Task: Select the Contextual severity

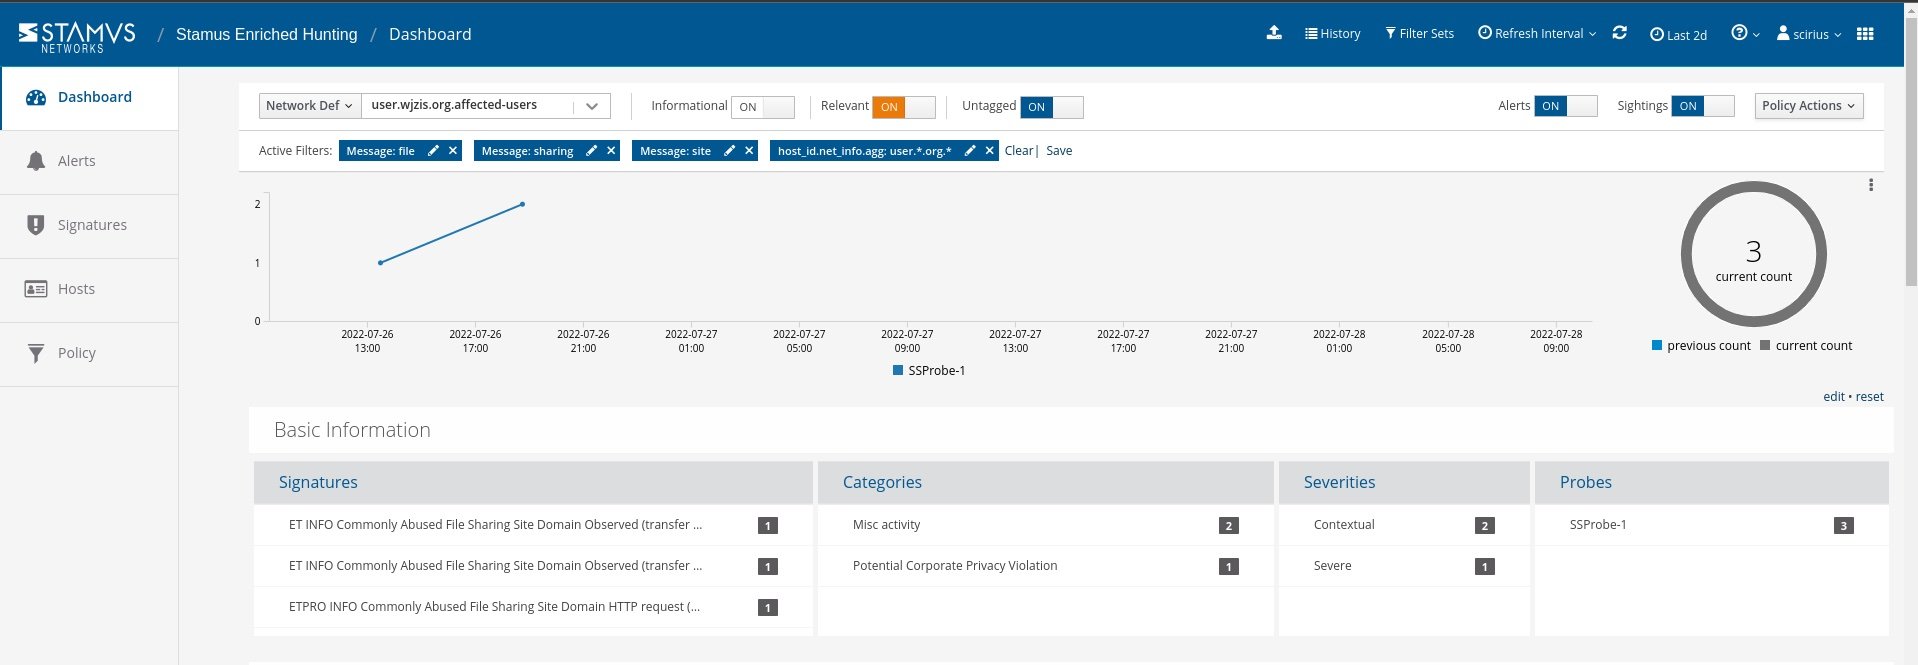Action: [1404, 525]
